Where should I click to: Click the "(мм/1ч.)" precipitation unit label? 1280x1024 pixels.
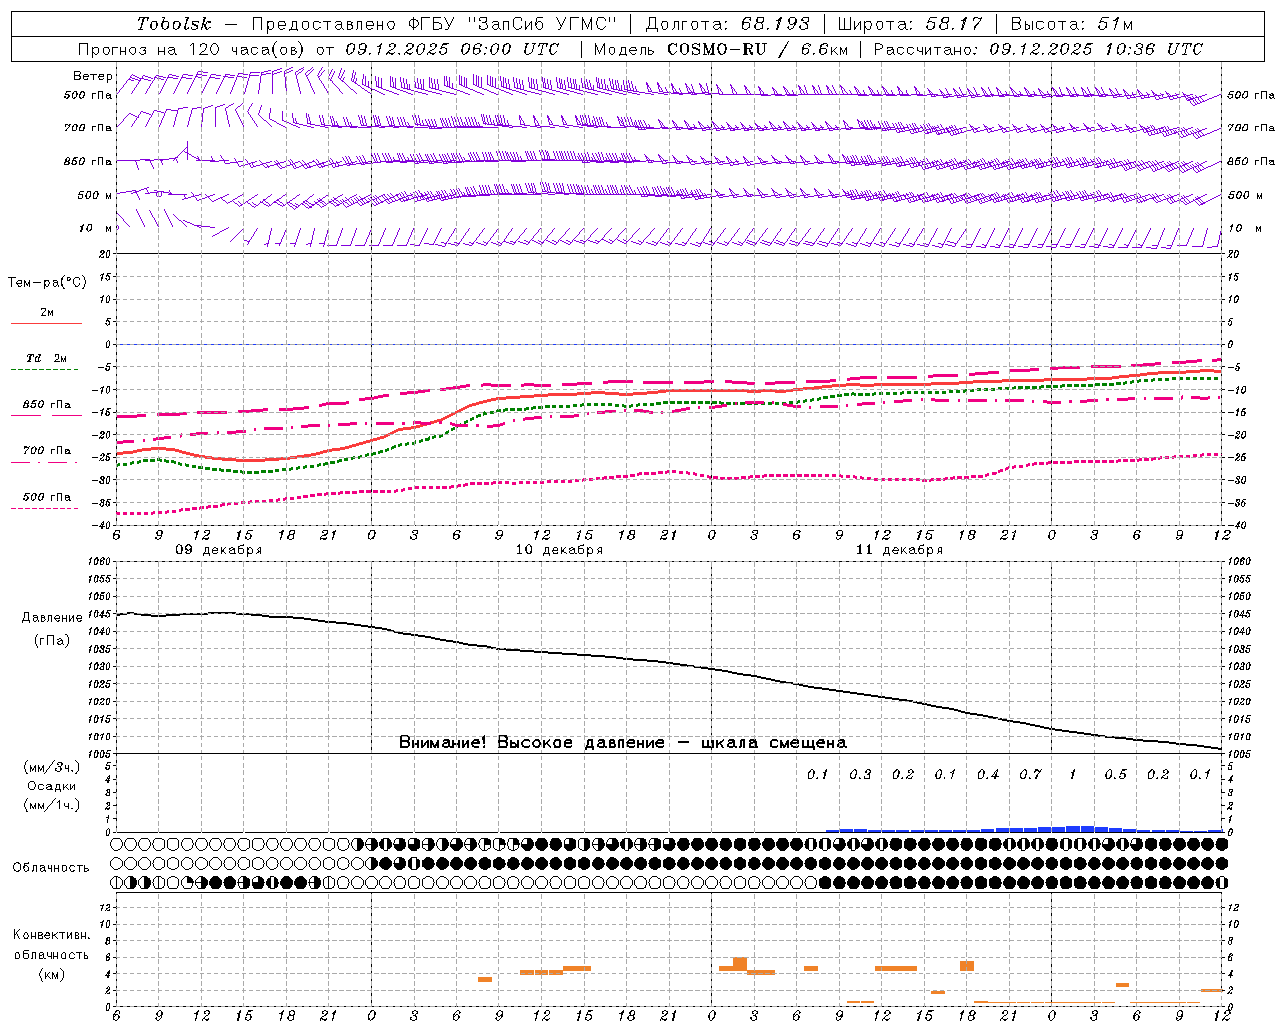pyautogui.click(x=52, y=805)
